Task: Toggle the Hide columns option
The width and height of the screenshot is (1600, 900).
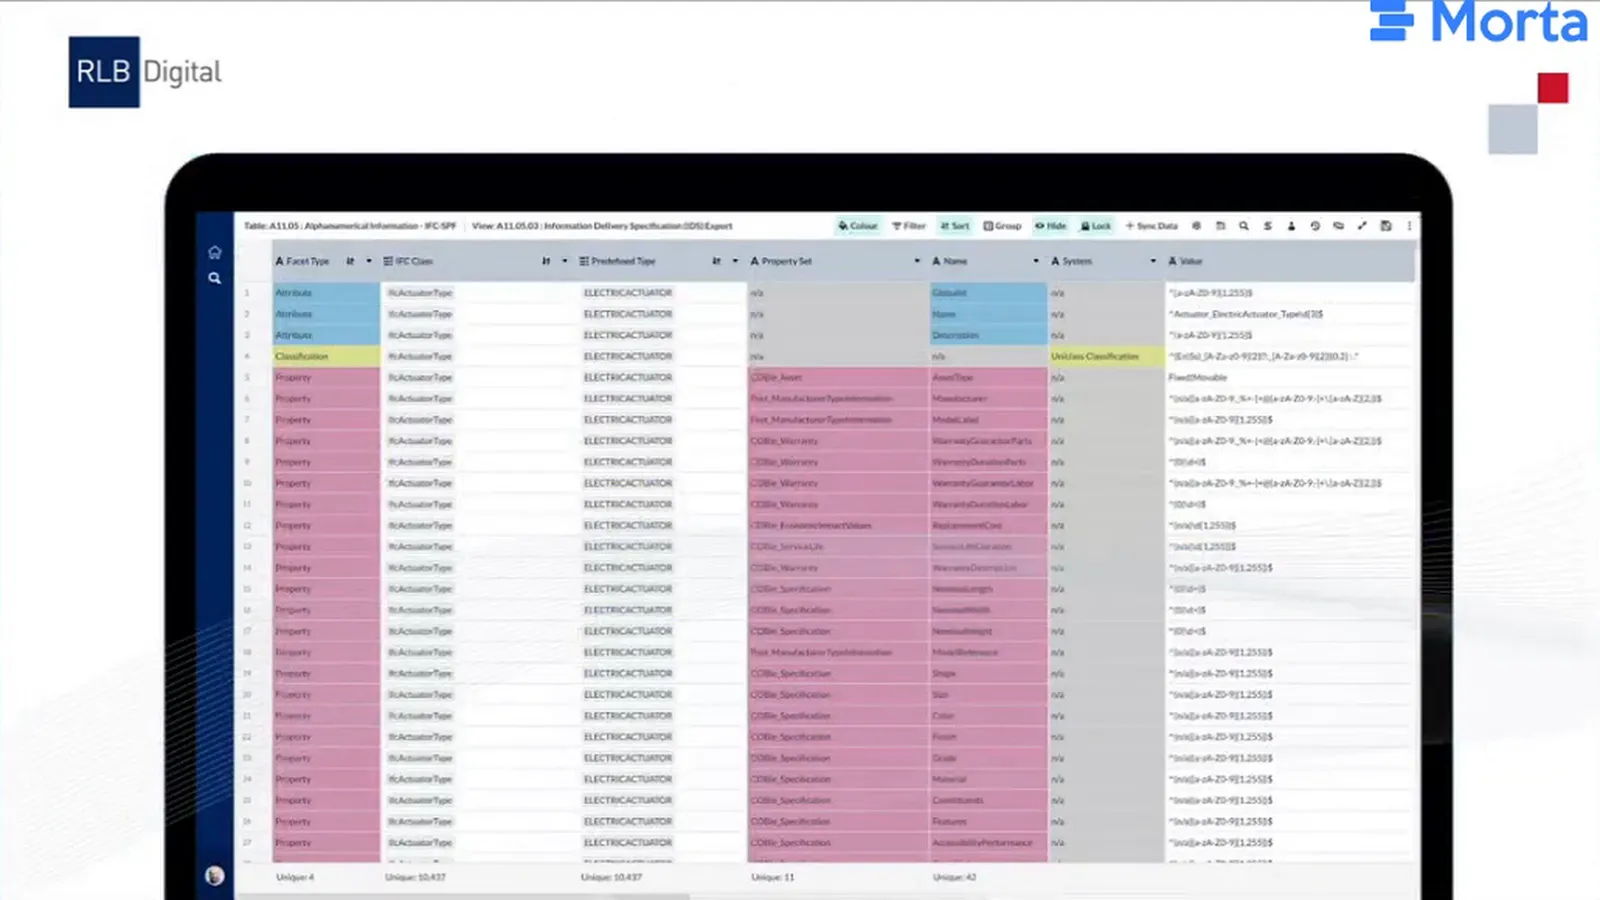Action: [x=1050, y=226]
